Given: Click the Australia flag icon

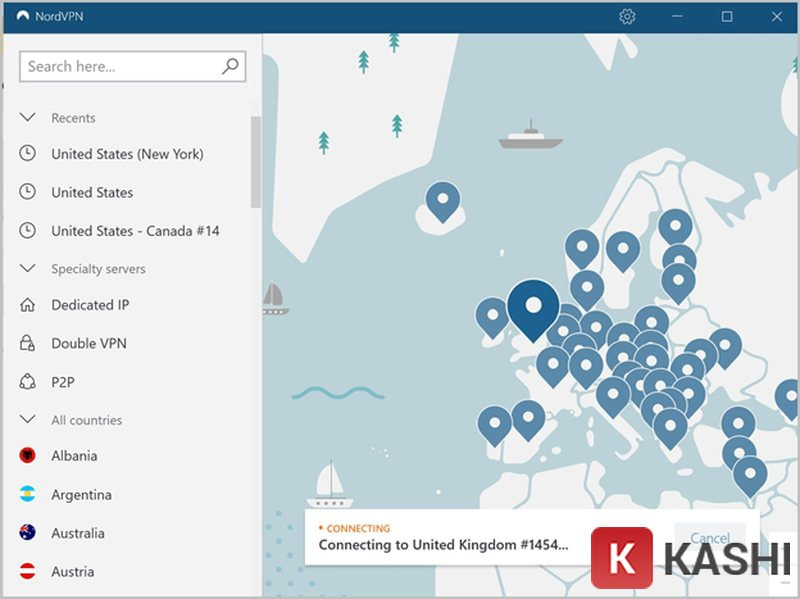Looking at the screenshot, I should (27, 533).
